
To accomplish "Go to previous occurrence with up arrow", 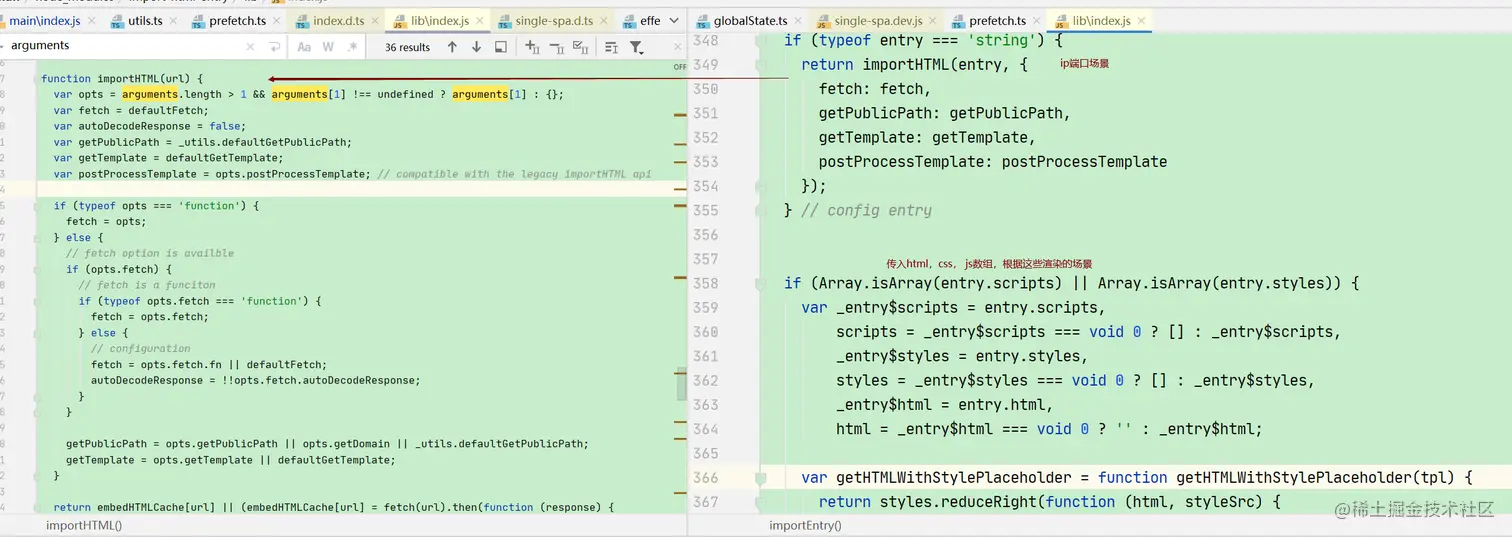I will tap(452, 47).
